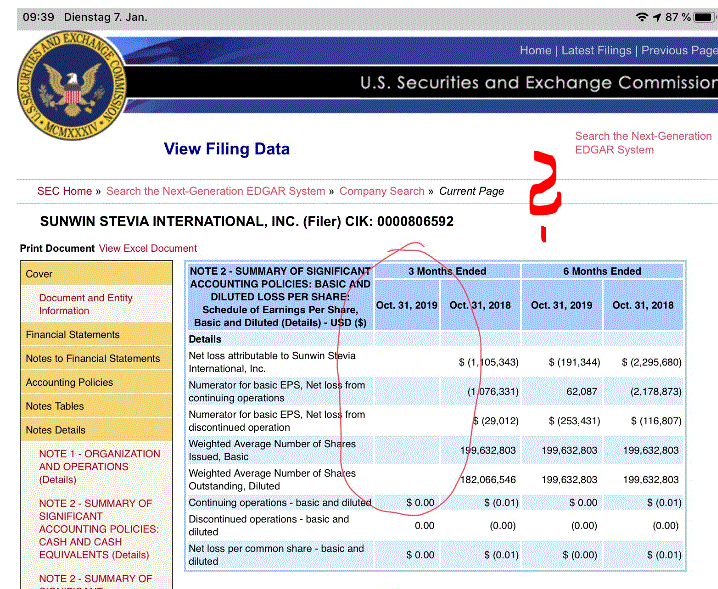Select the 3 Months Ended column header
The height and width of the screenshot is (589, 718).
pos(447,271)
